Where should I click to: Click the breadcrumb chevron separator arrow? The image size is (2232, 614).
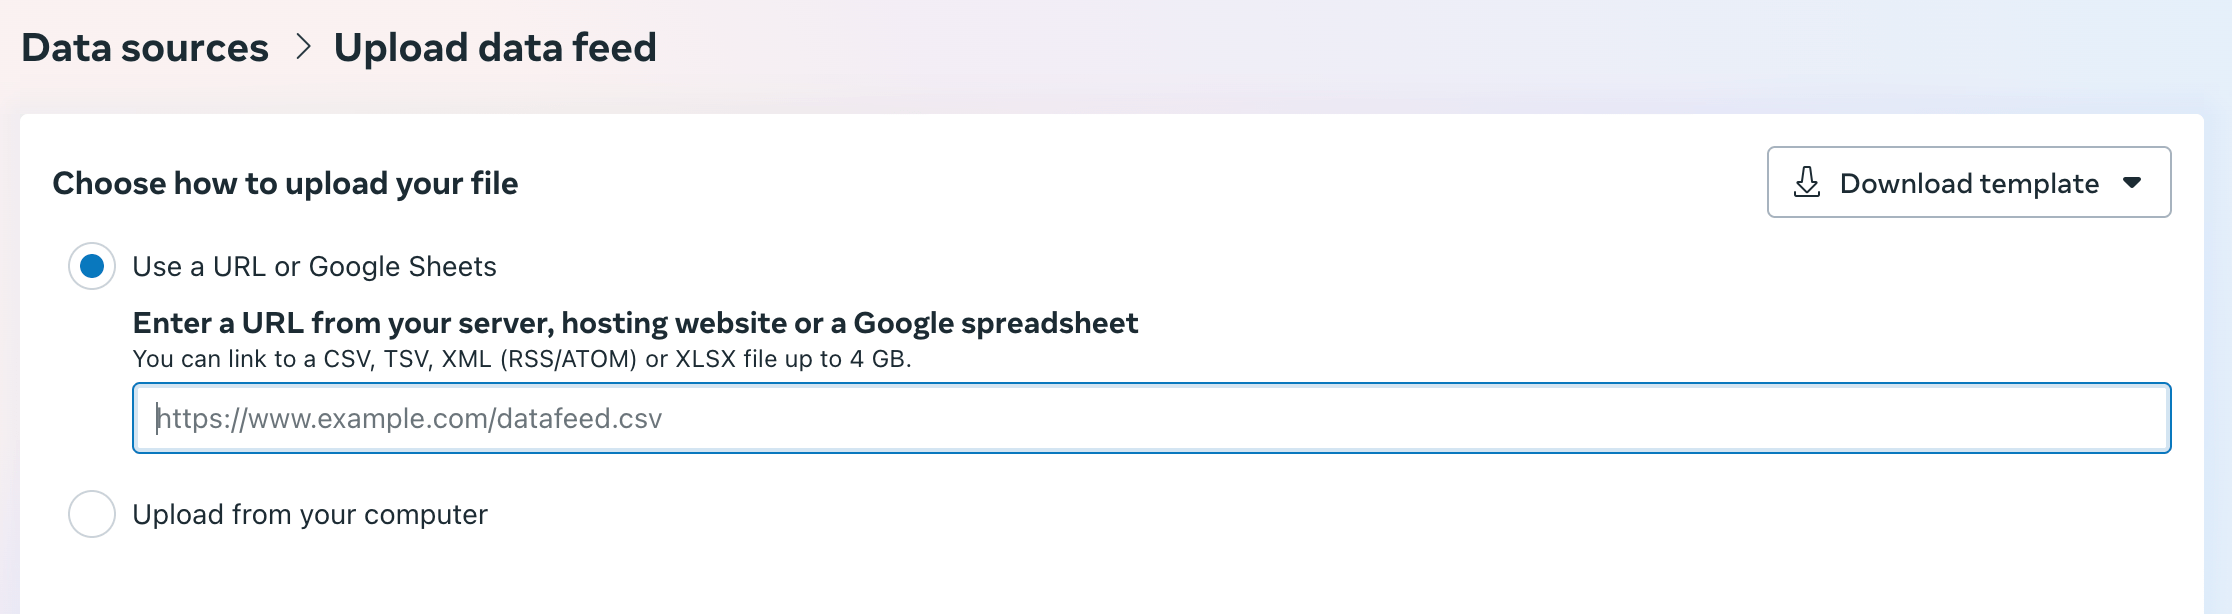coord(303,47)
